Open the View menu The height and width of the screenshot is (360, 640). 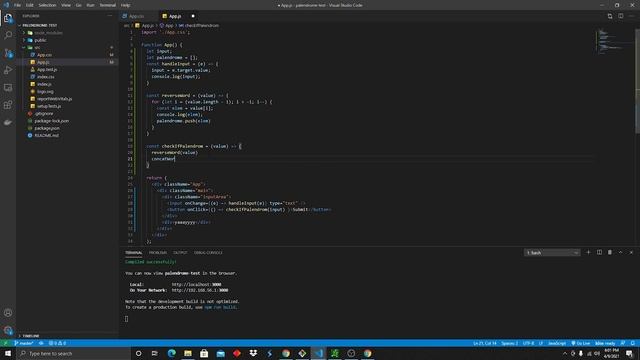pyautogui.click(x=66, y=5)
